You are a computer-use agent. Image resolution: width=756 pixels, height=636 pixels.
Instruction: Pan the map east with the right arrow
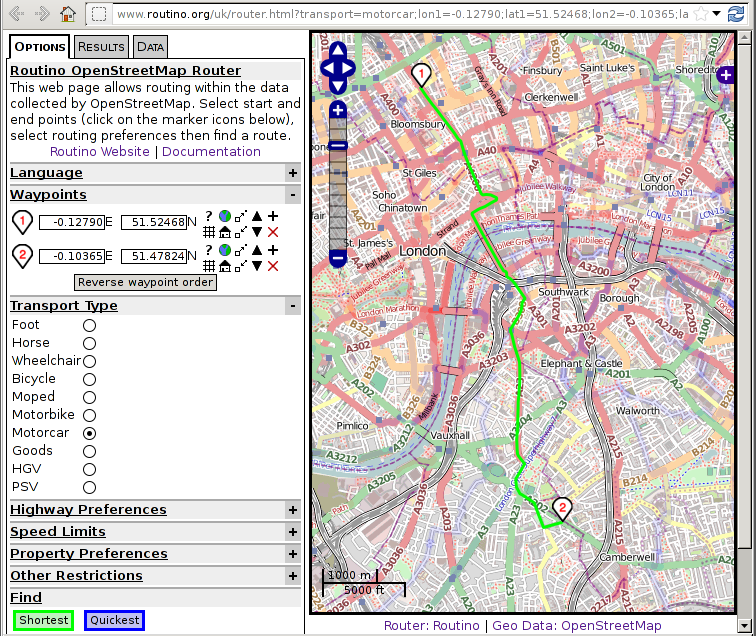pyautogui.click(x=348, y=68)
